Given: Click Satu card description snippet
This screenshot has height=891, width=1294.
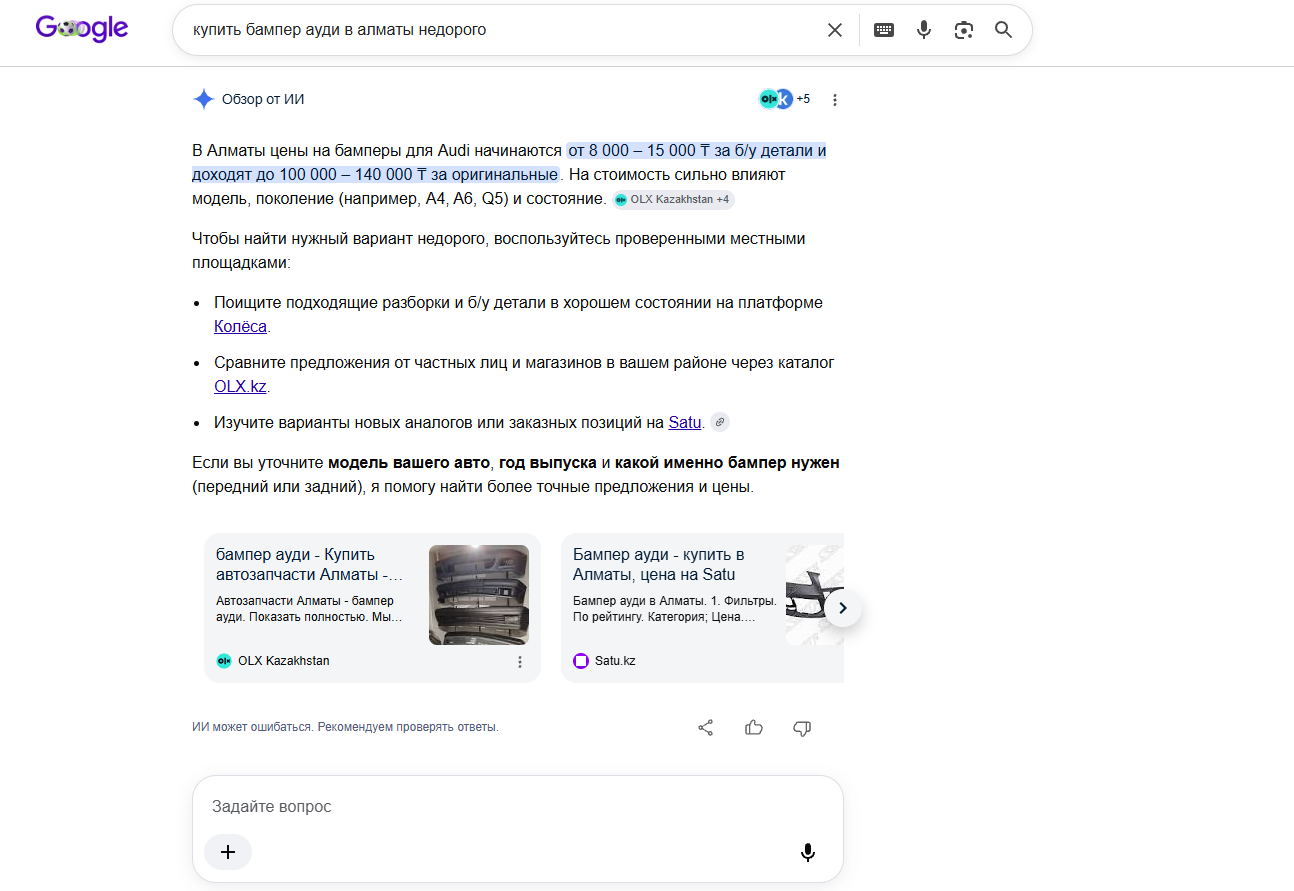Looking at the screenshot, I should pos(674,609).
